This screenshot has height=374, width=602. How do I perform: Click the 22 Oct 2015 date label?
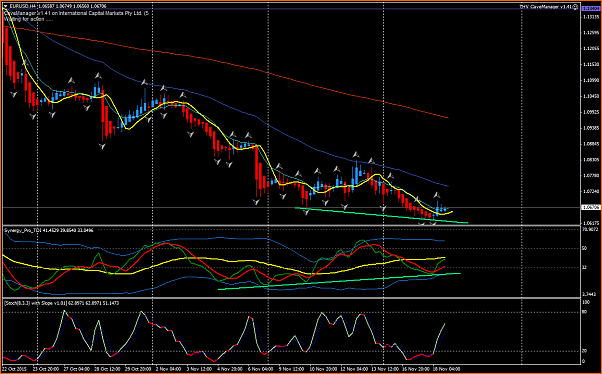pos(15,369)
